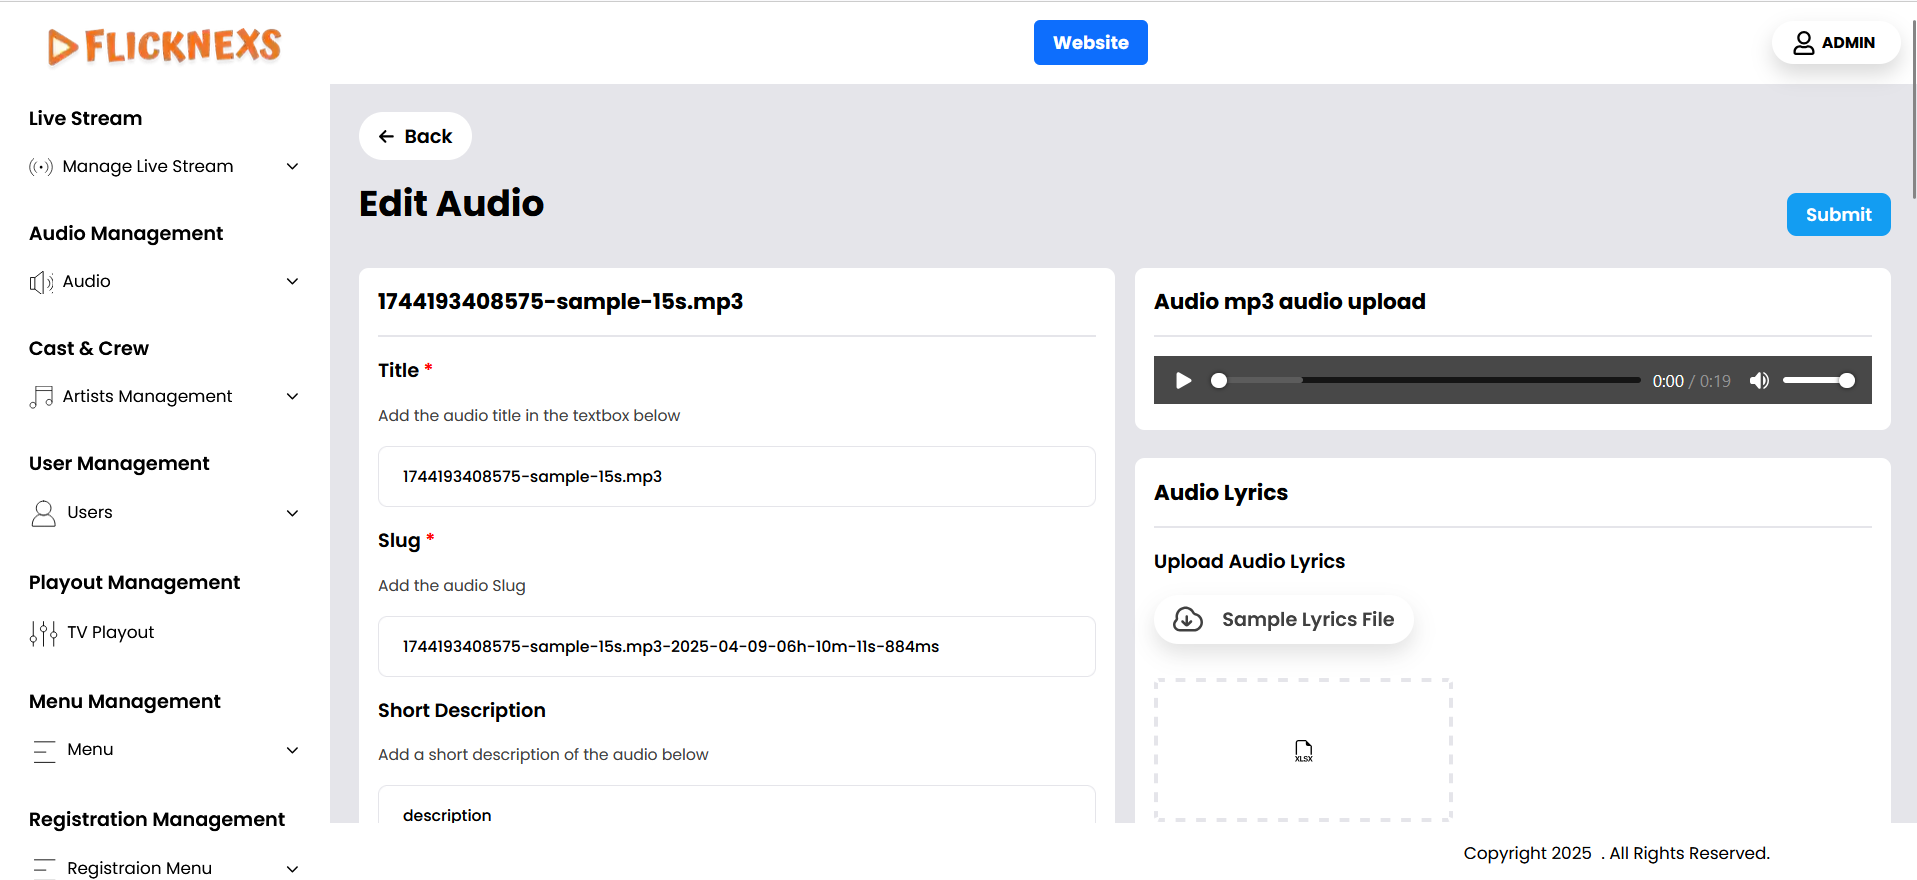Click the Users person icon in sidebar

43,513
